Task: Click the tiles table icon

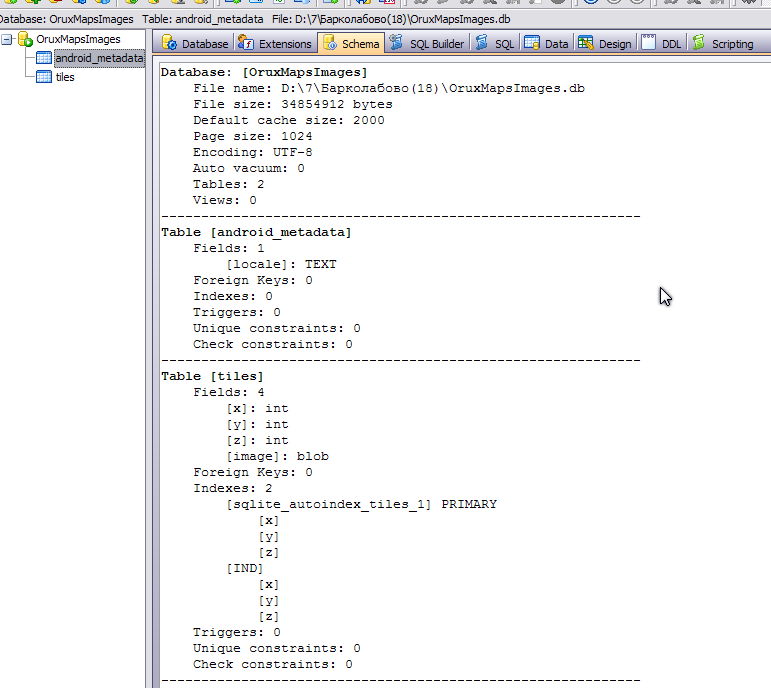Action: (x=44, y=77)
